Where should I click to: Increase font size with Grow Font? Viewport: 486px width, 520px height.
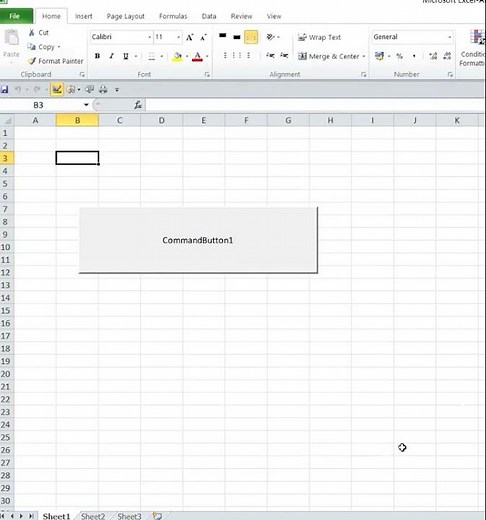(x=189, y=37)
